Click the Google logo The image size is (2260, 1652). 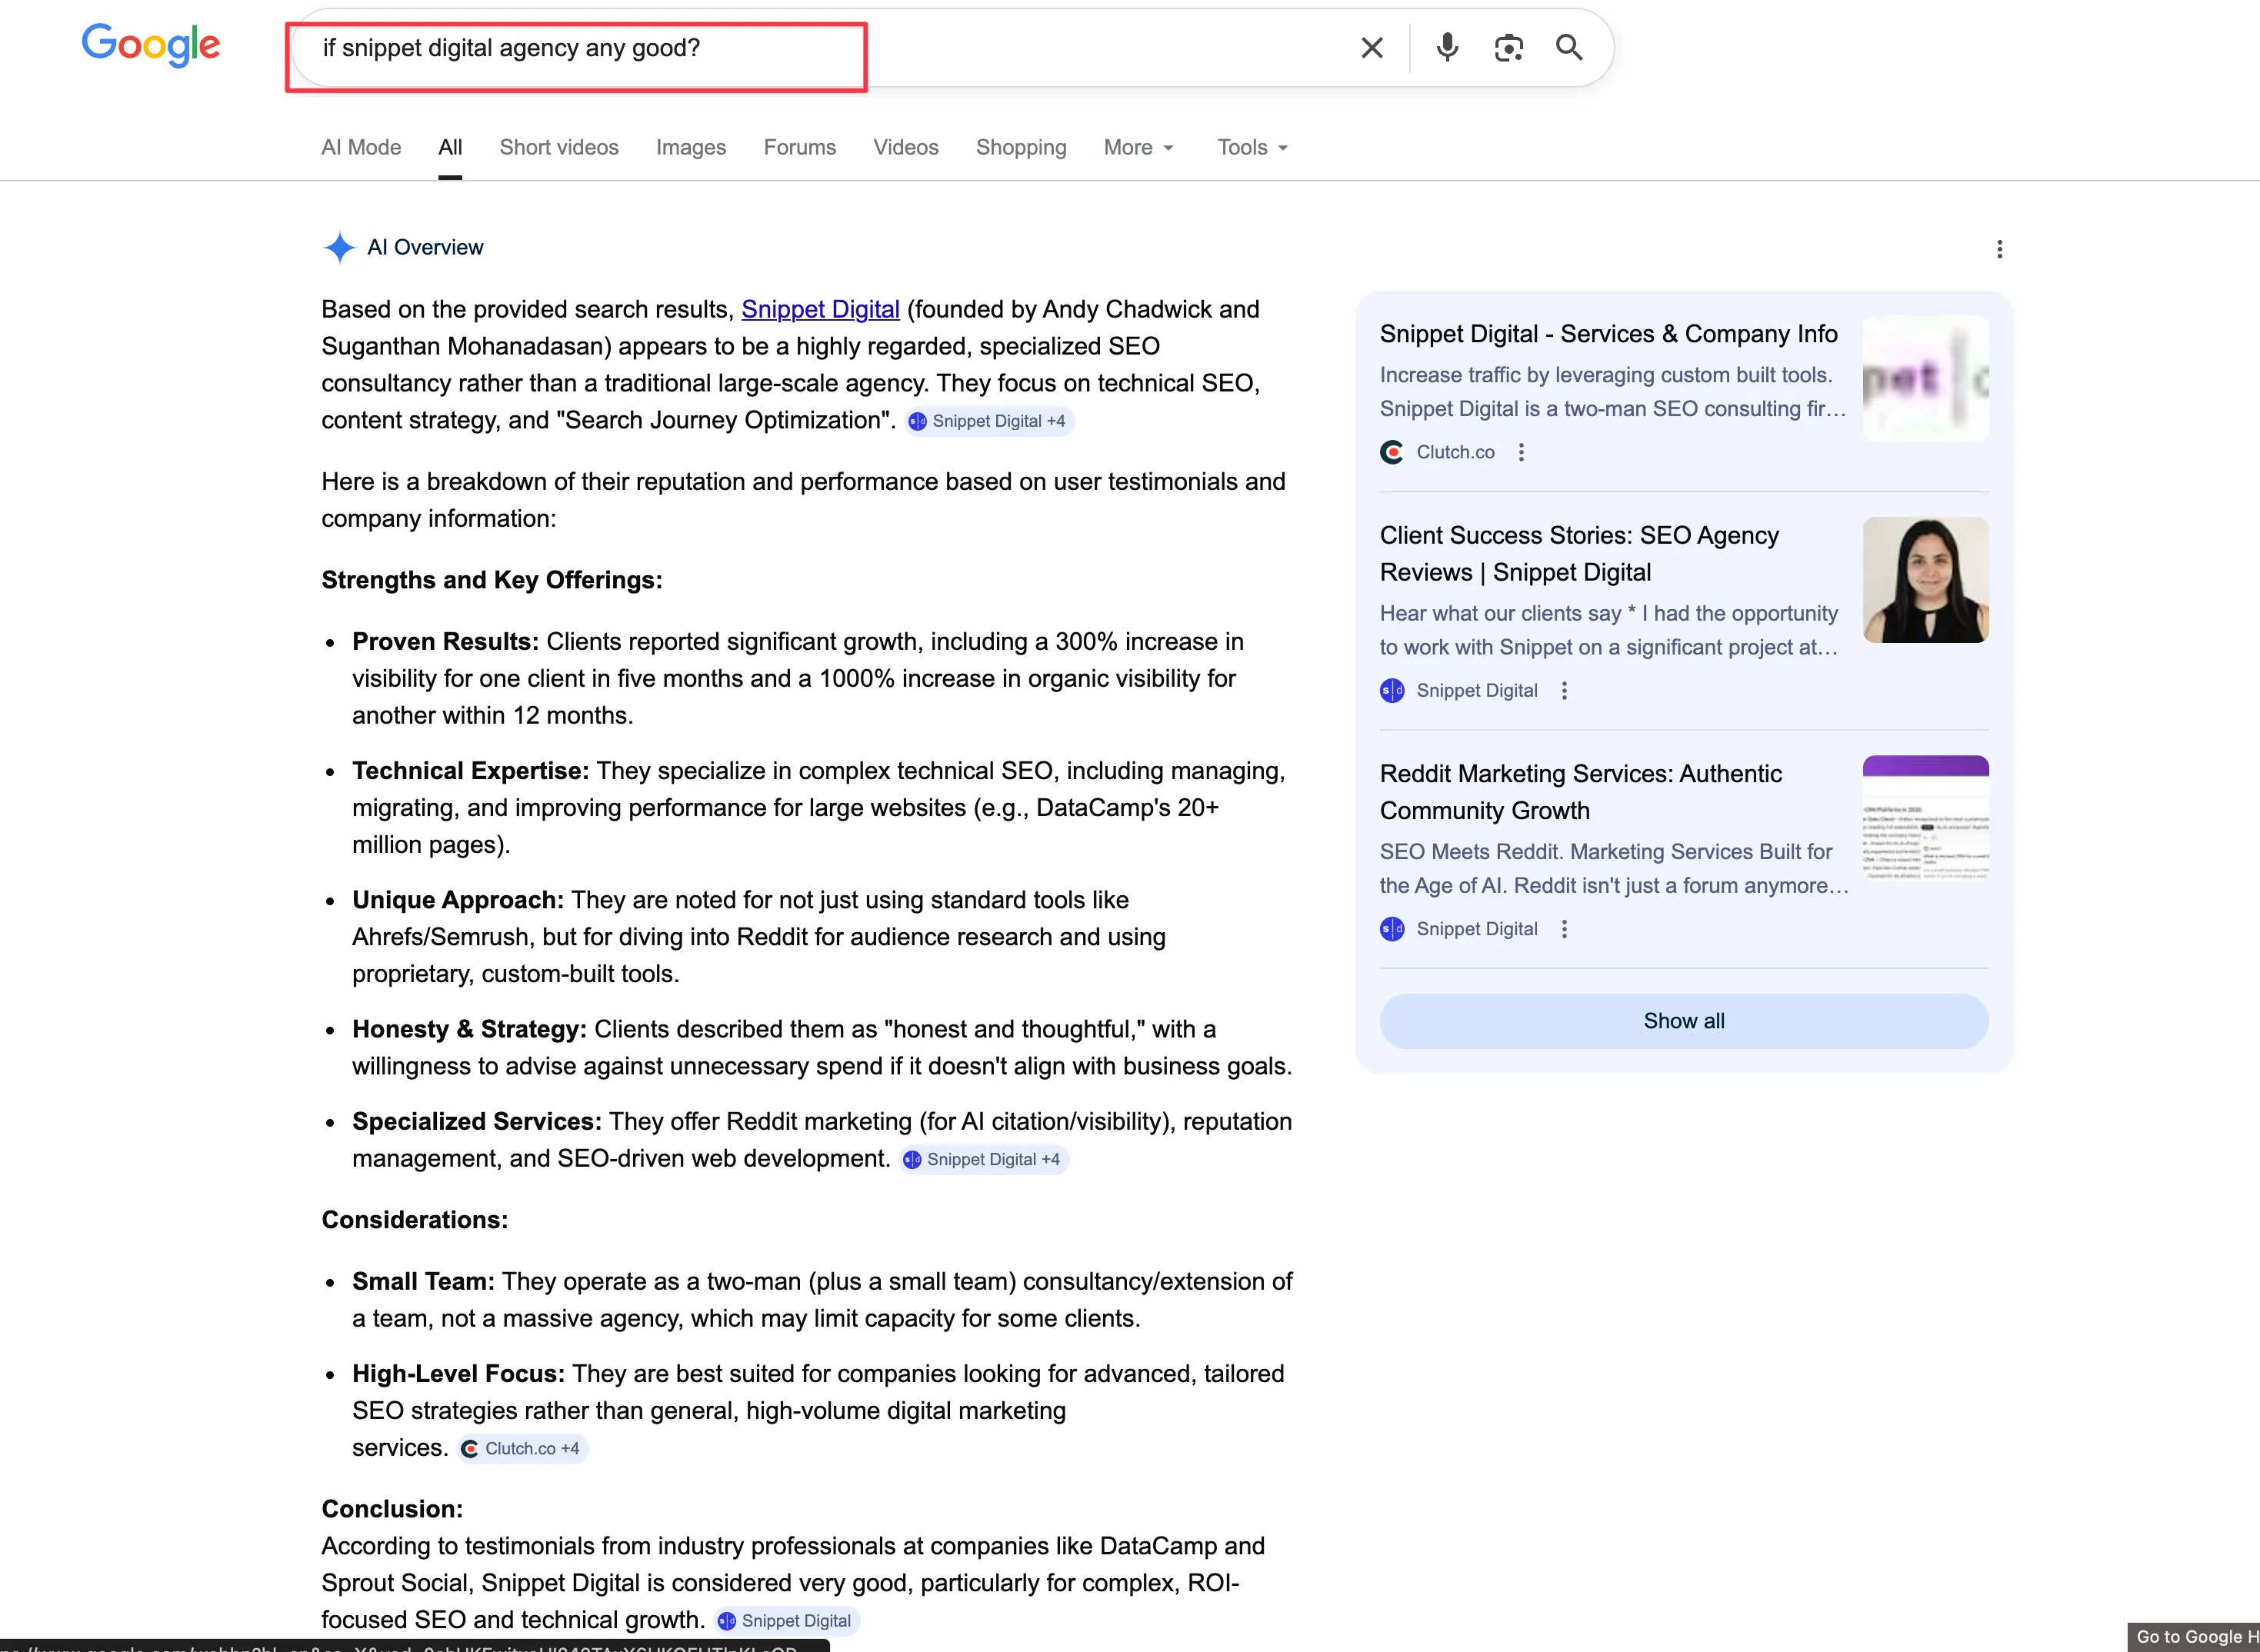point(151,45)
